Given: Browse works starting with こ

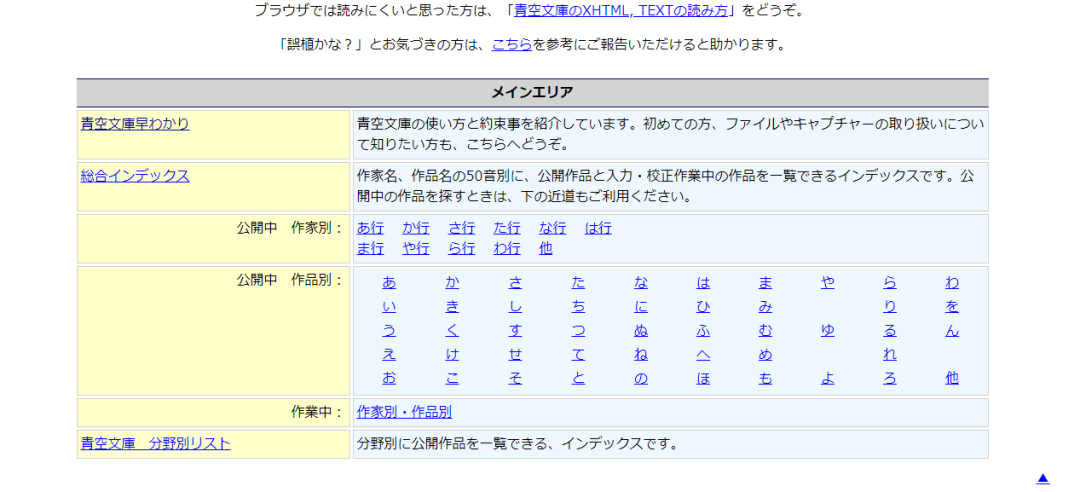Looking at the screenshot, I should (x=453, y=378).
